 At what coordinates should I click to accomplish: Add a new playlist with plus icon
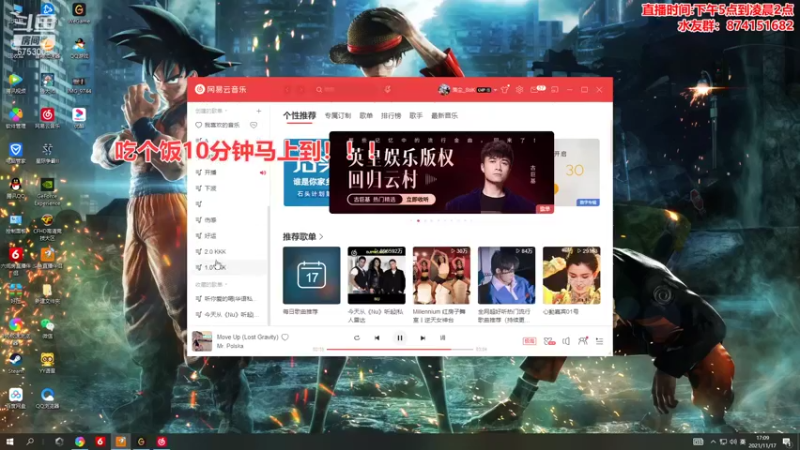point(259,111)
